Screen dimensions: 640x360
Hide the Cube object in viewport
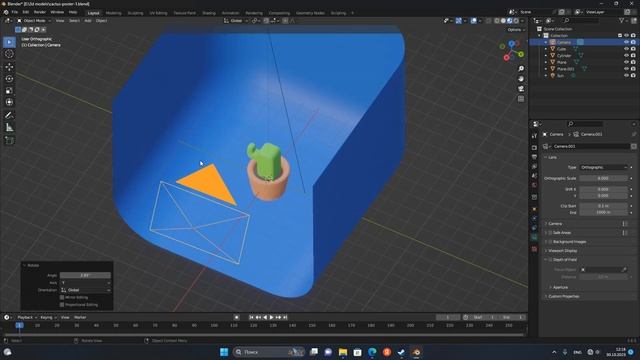[x=626, y=49]
